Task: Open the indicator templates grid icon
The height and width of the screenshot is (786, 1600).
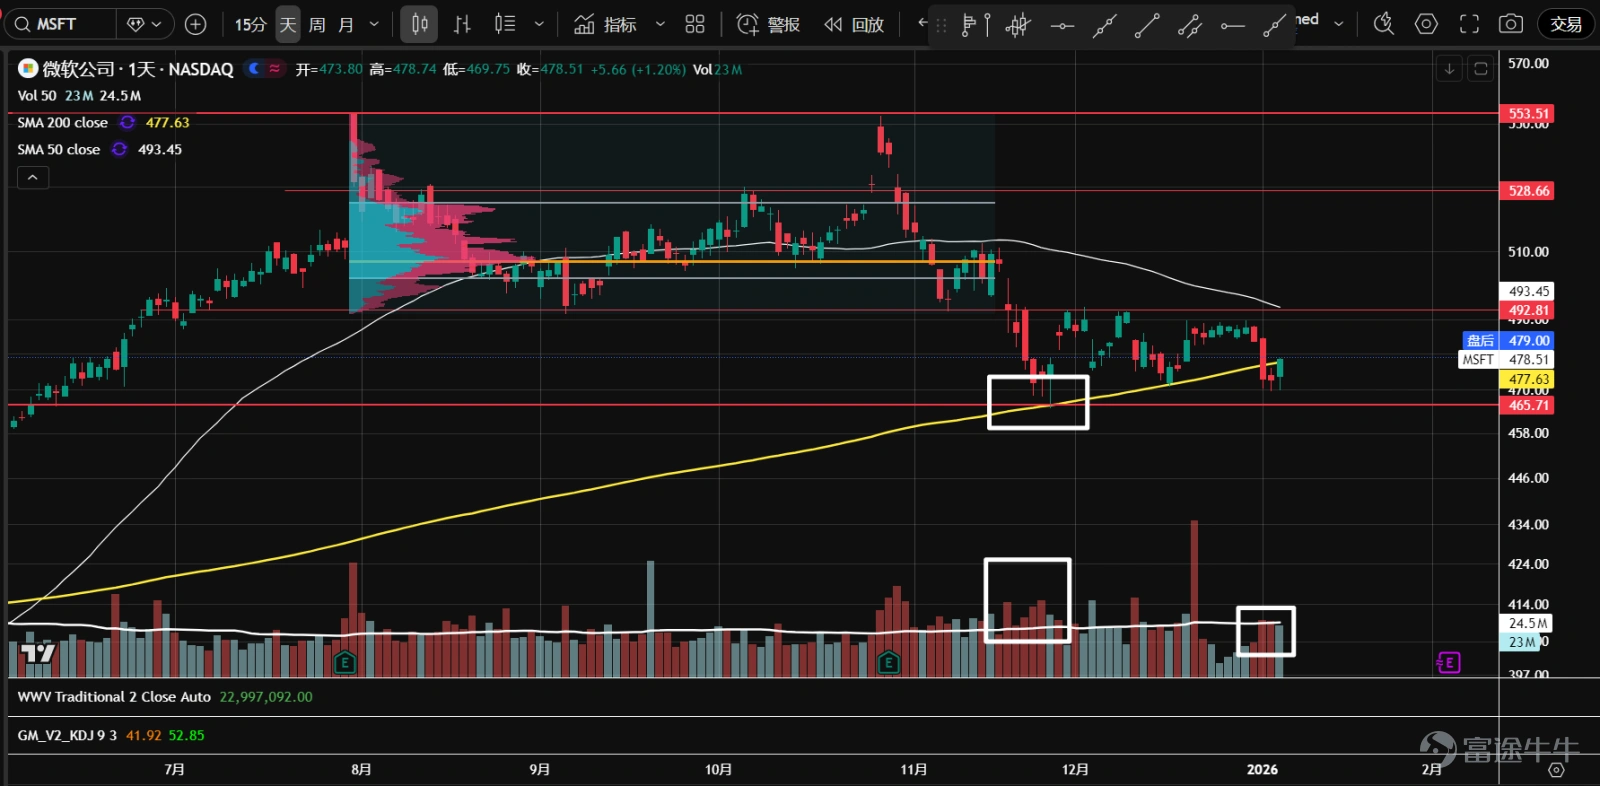Action: tap(695, 24)
